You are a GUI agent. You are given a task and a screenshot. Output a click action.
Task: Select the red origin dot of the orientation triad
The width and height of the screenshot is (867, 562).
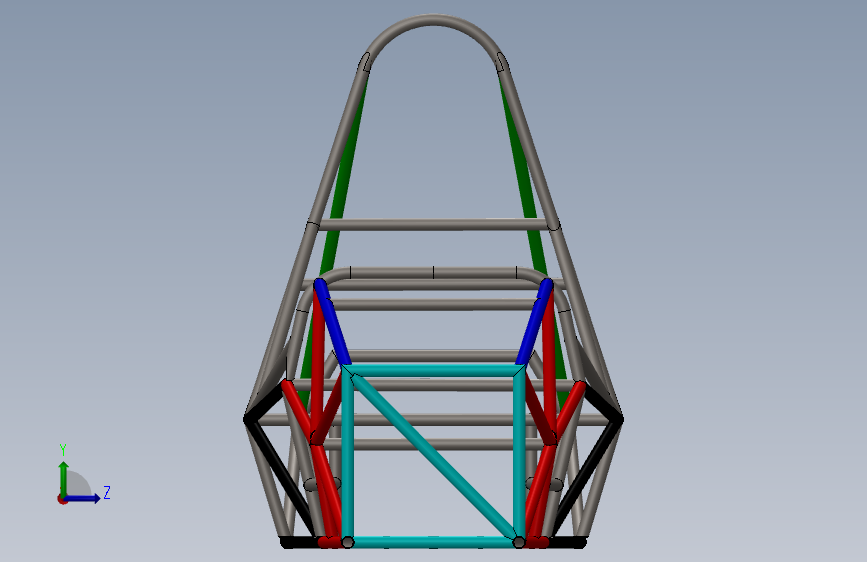click(62, 499)
